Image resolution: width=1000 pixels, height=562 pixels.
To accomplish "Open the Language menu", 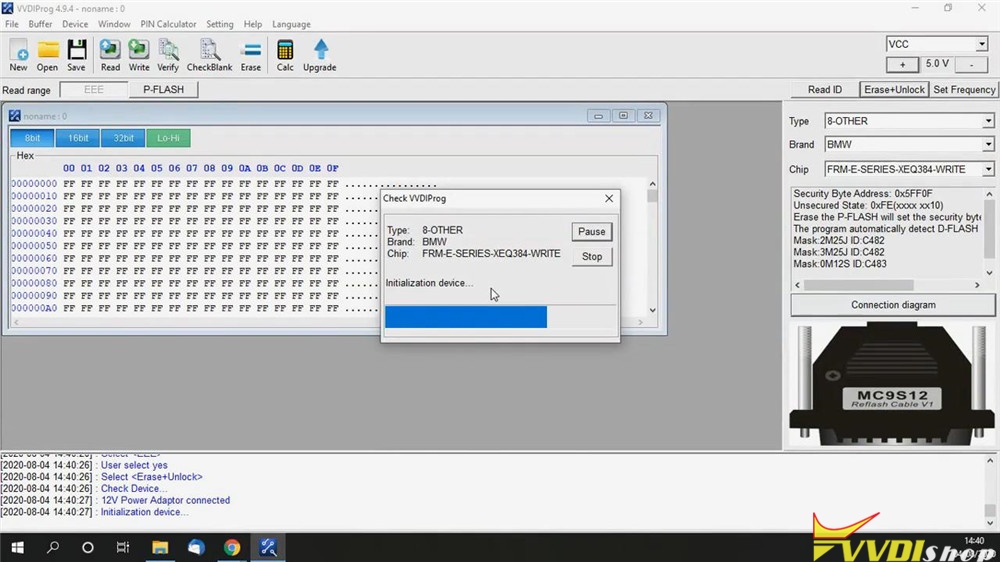I will [x=291, y=24].
